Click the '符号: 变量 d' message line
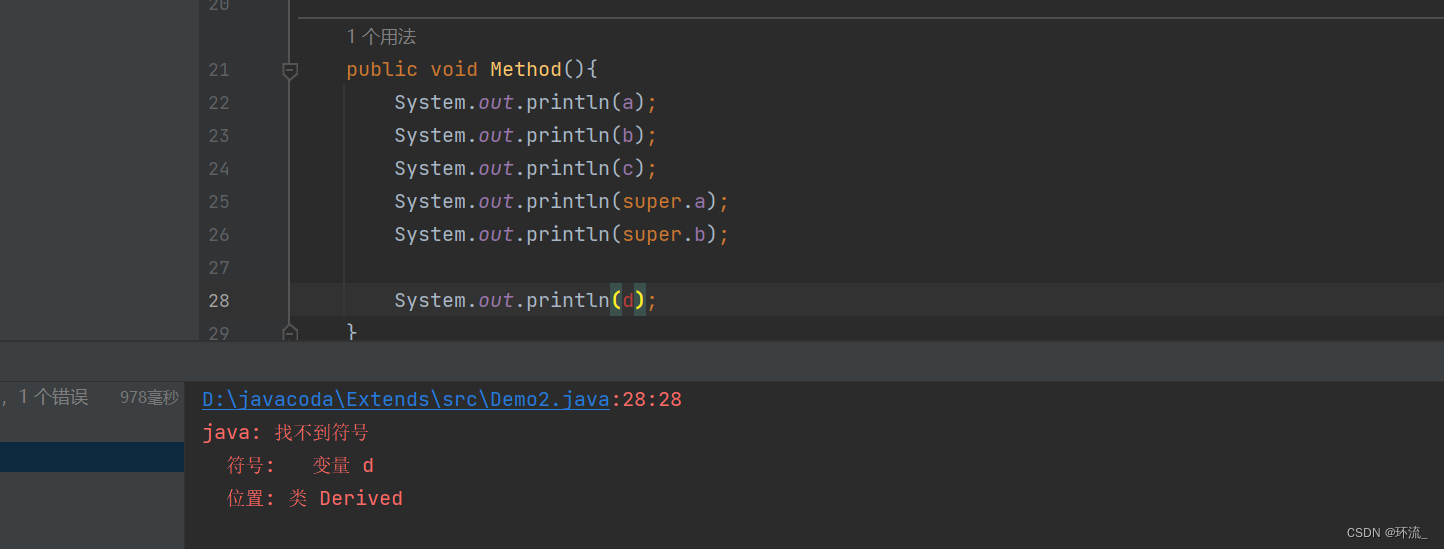This screenshot has height=549, width=1444. tap(300, 466)
